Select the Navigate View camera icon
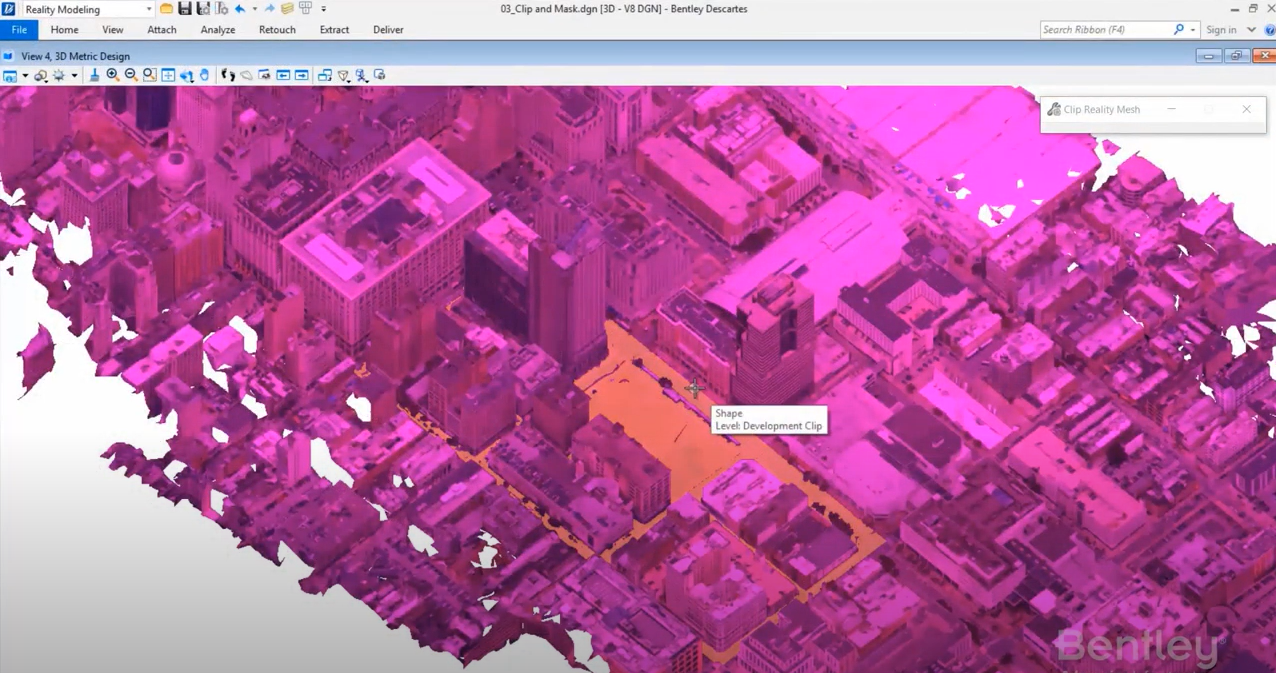1276x673 pixels. 265,75
